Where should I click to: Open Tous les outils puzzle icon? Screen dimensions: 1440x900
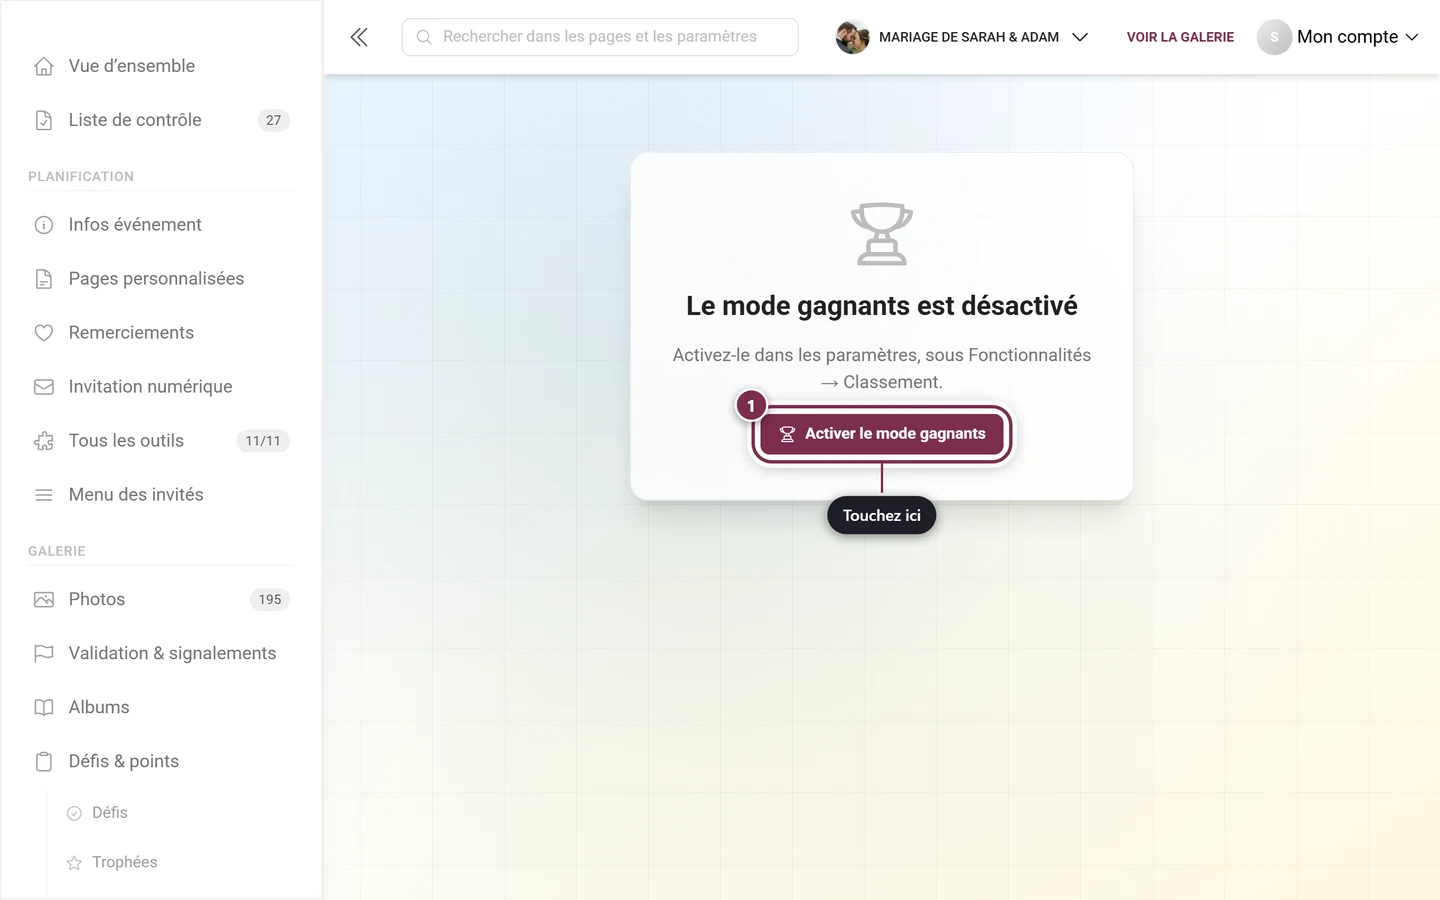[44, 441]
